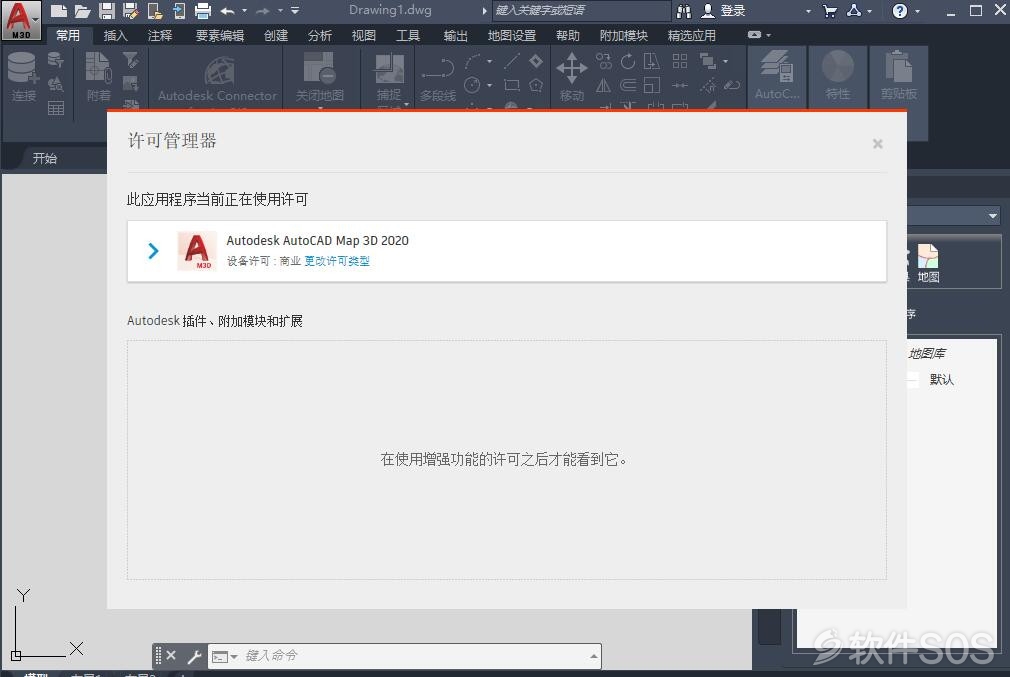
Task: Switch to the 常用 ribbon tab
Action: pyautogui.click(x=68, y=35)
